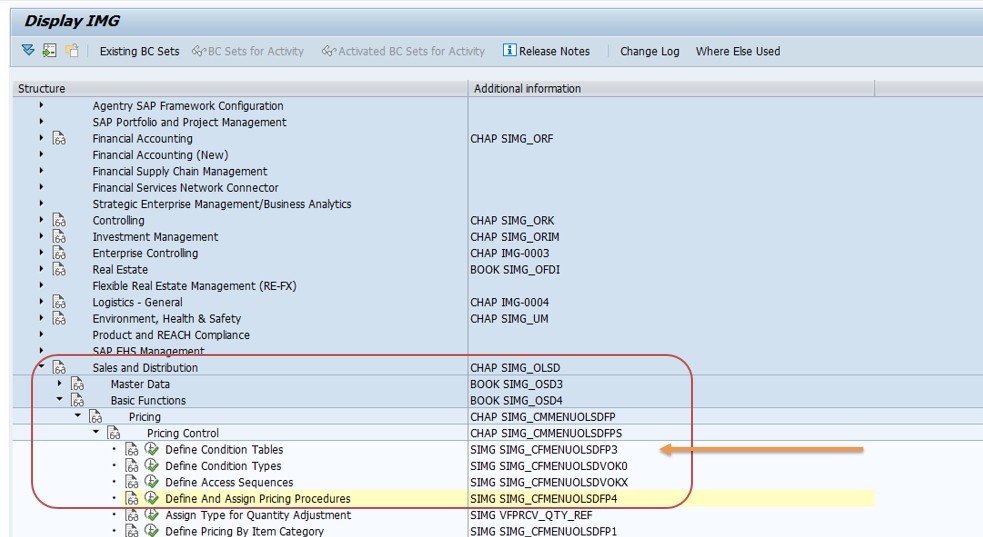Open Existing BC Sets
This screenshot has width=983, height=537.
[139, 51]
